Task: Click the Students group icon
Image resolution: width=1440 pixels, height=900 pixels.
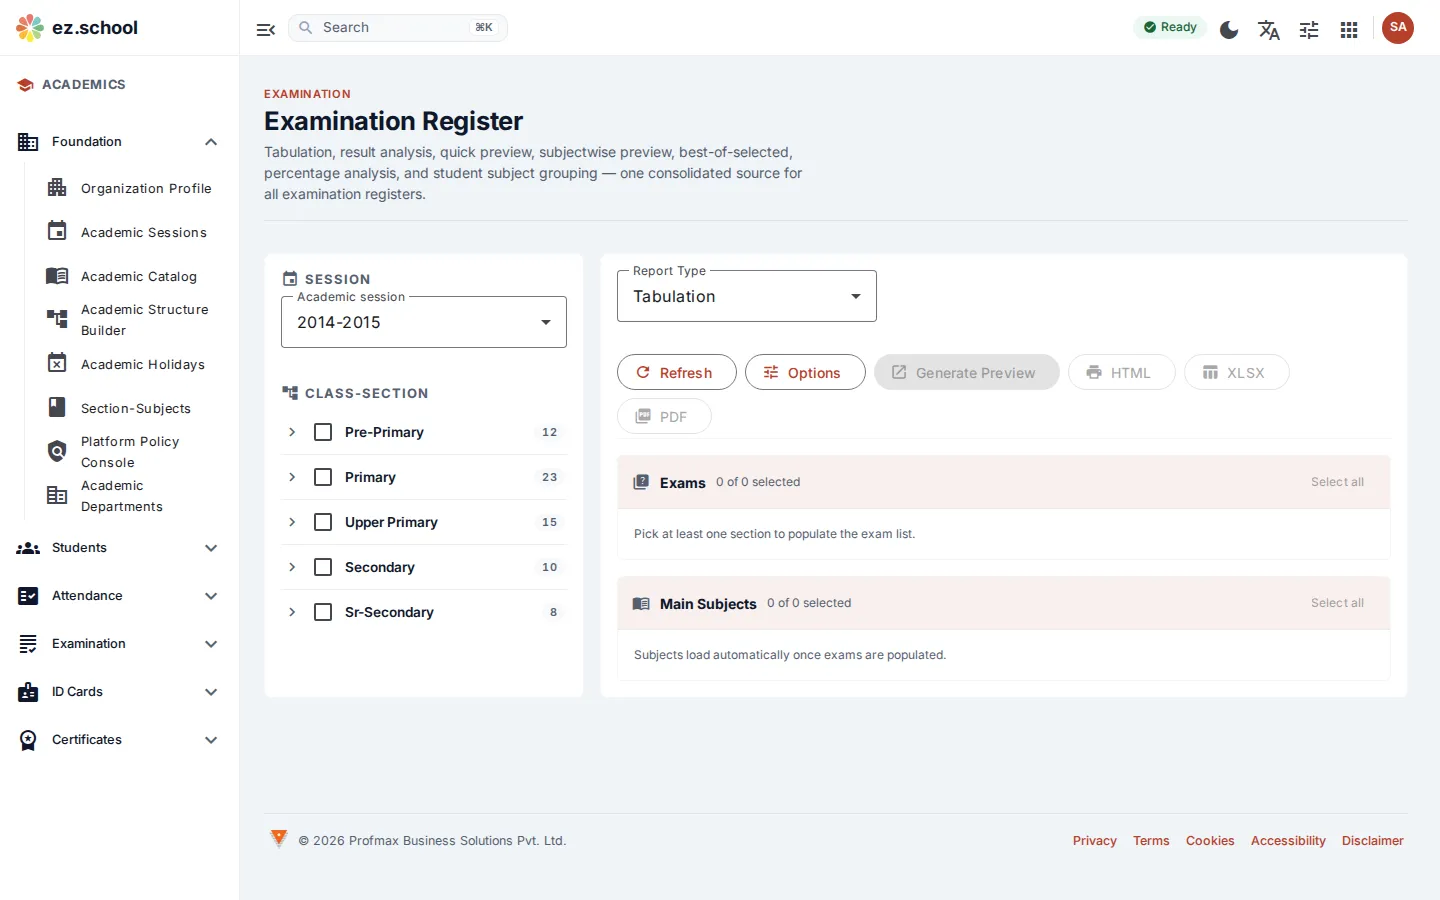Action: click(28, 548)
